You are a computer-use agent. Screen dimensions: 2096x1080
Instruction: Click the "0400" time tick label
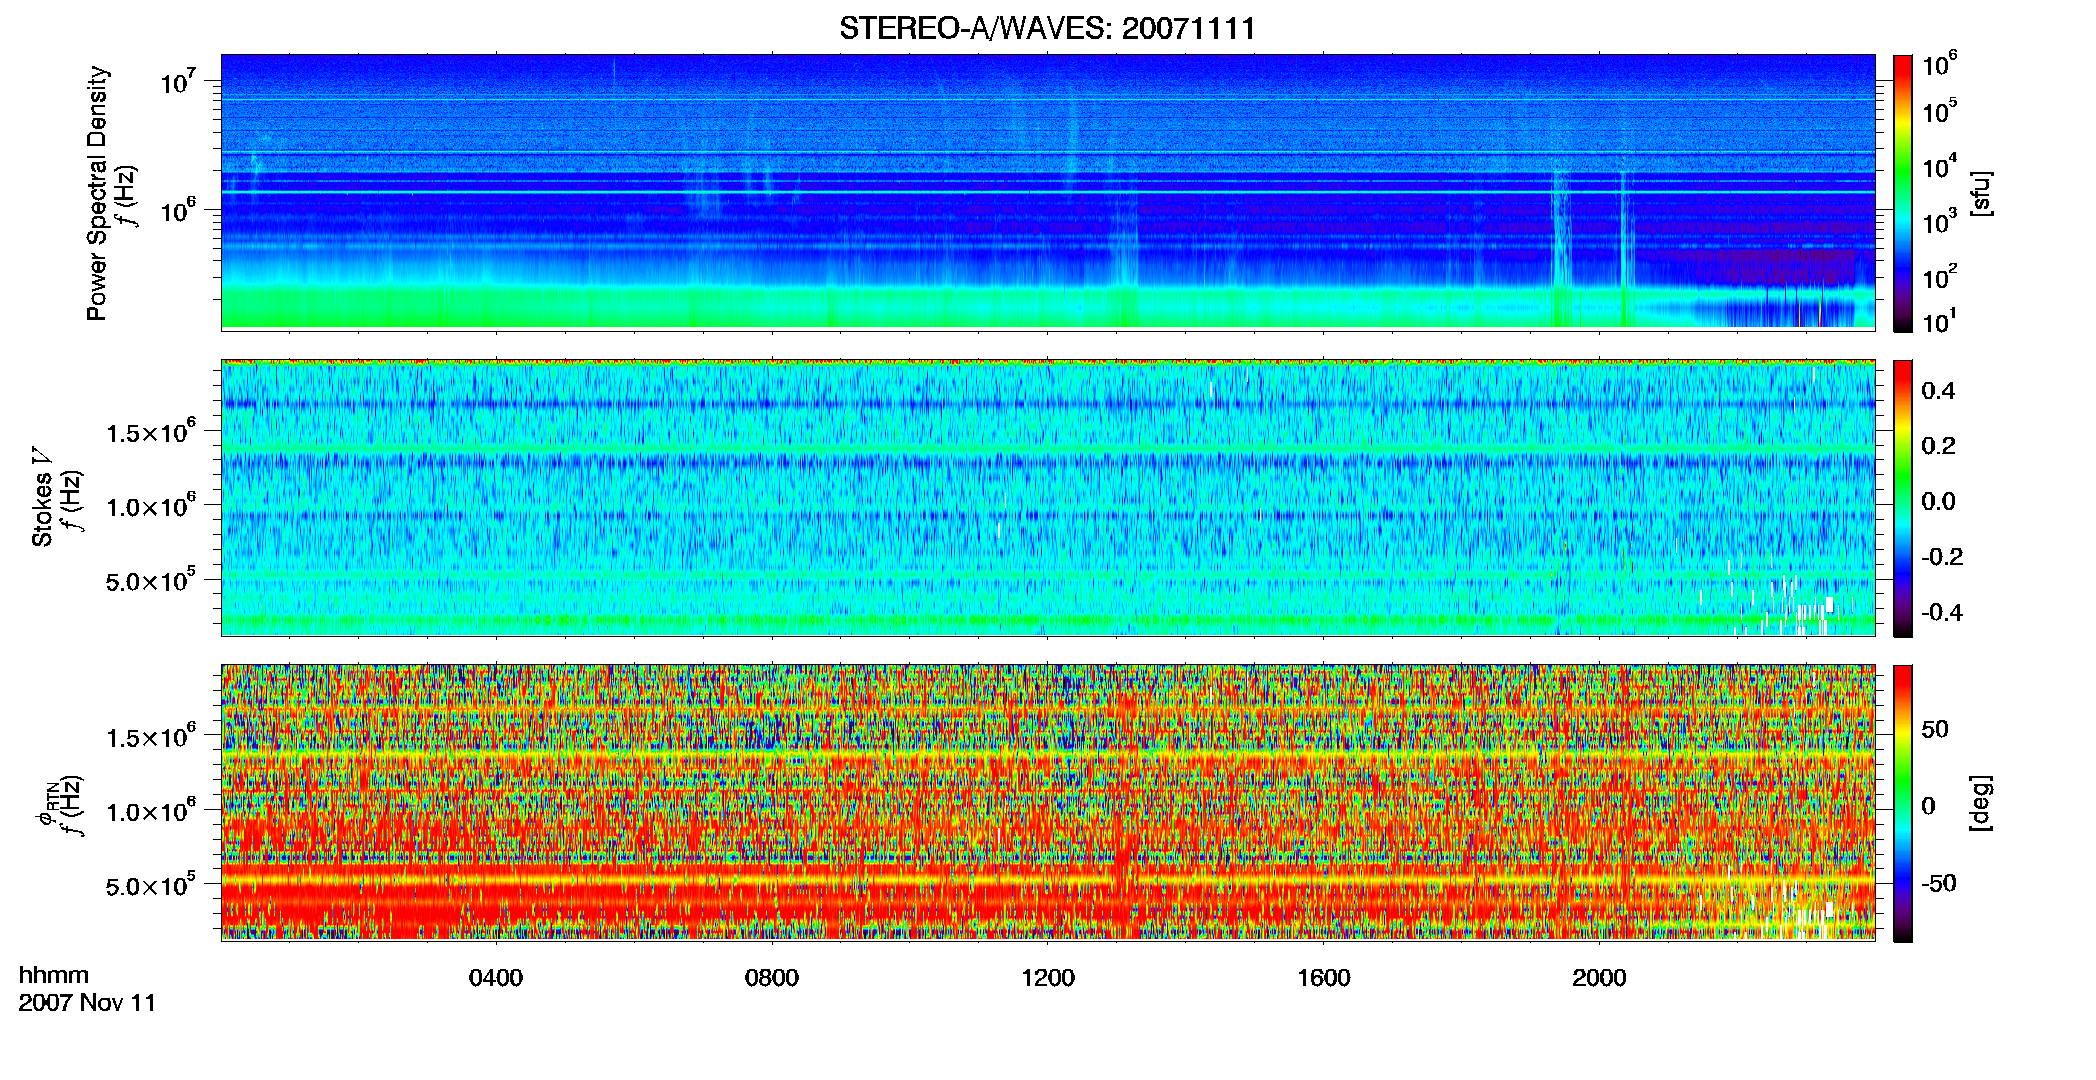(x=496, y=978)
